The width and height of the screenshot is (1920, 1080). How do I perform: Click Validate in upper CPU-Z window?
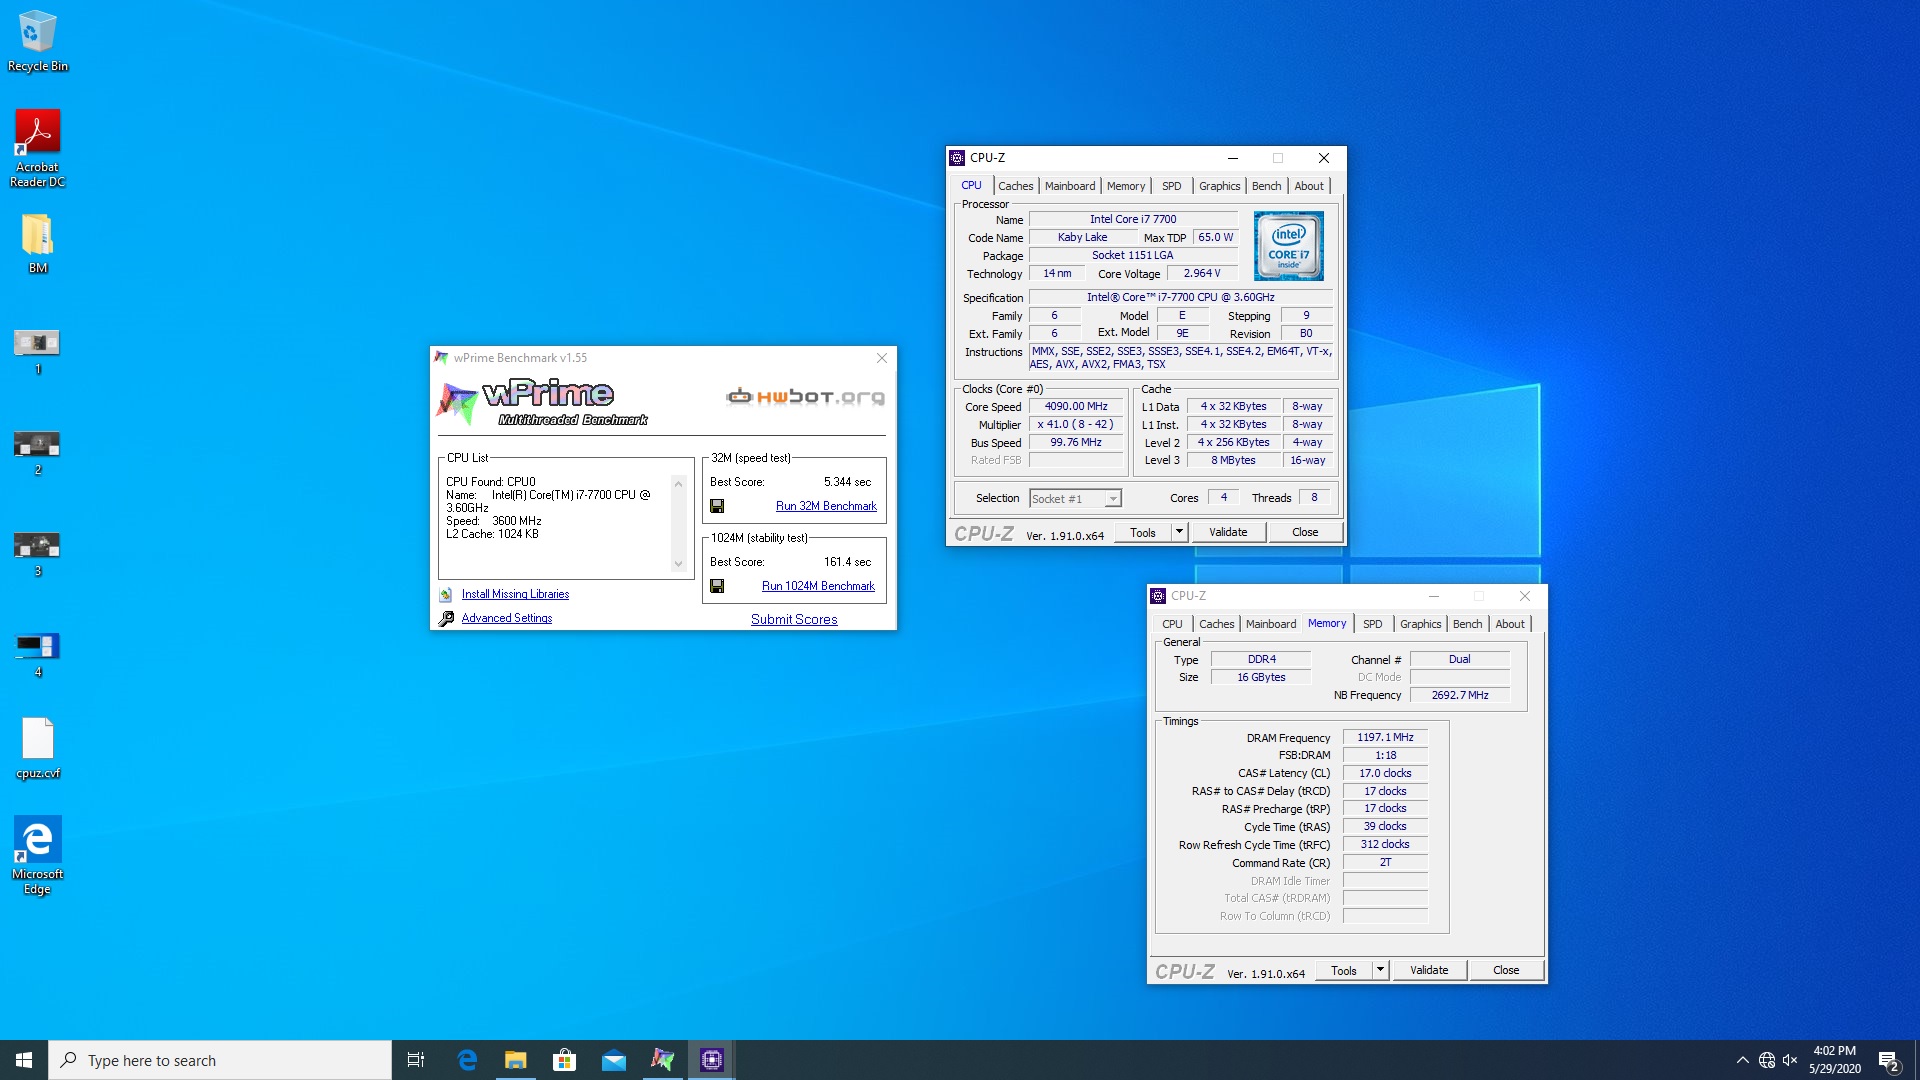[x=1228, y=532]
